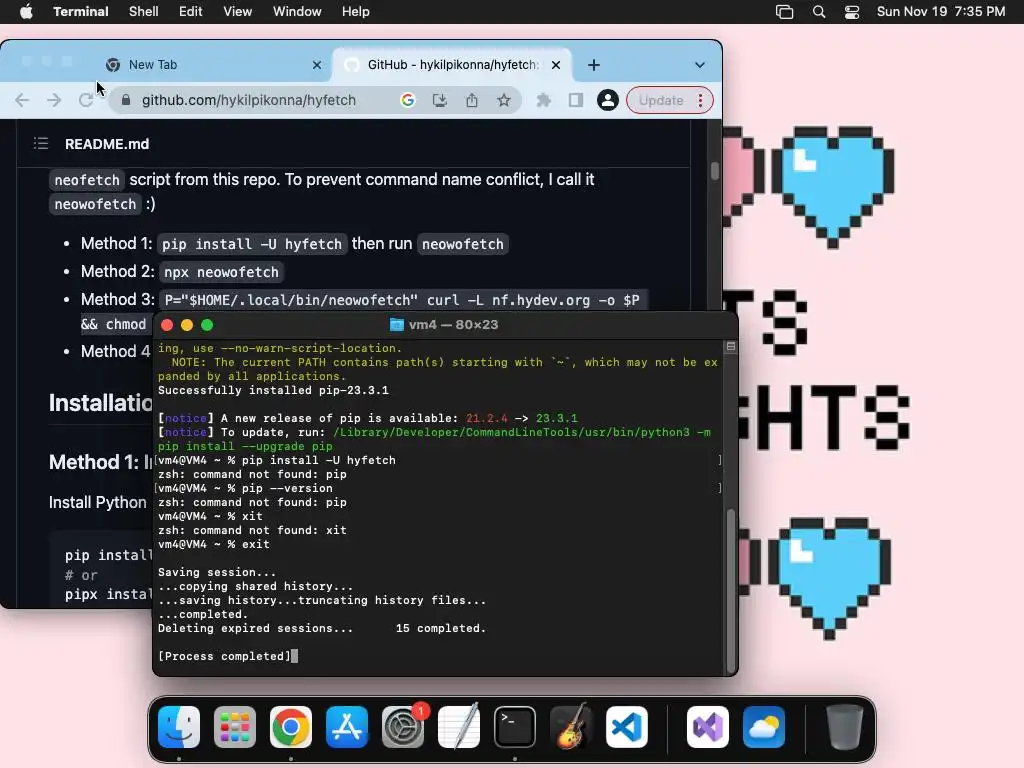The width and height of the screenshot is (1024, 768).
Task: Open TextEdit from the Dock
Action: point(458,727)
